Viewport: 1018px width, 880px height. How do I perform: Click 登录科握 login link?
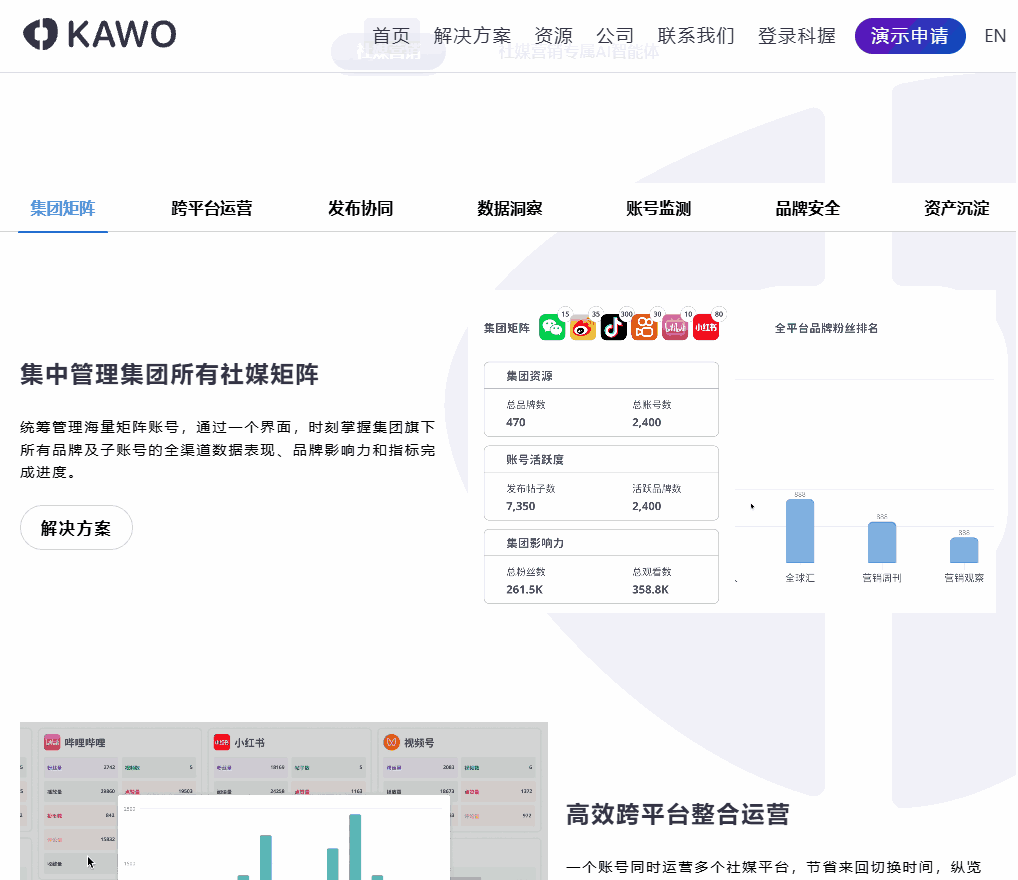(797, 36)
